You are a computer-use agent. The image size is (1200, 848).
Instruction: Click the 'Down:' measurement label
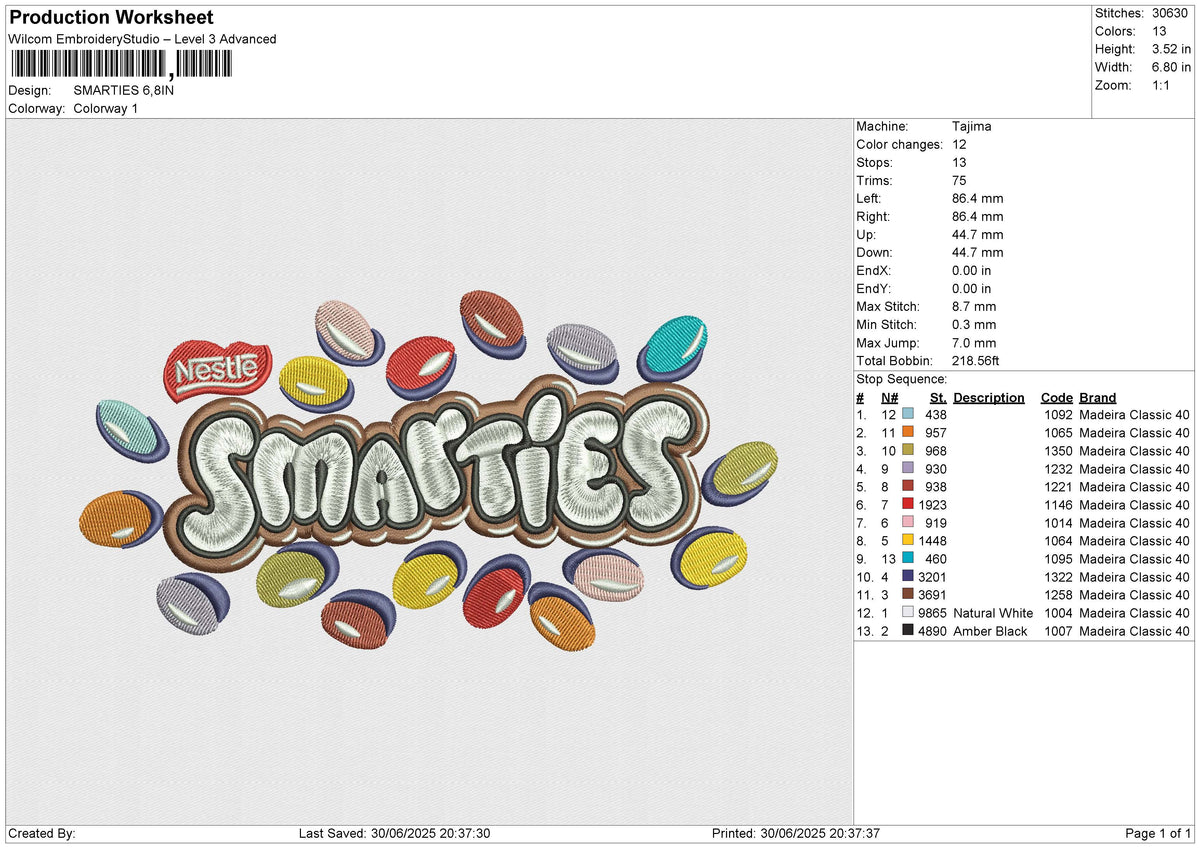click(x=875, y=253)
